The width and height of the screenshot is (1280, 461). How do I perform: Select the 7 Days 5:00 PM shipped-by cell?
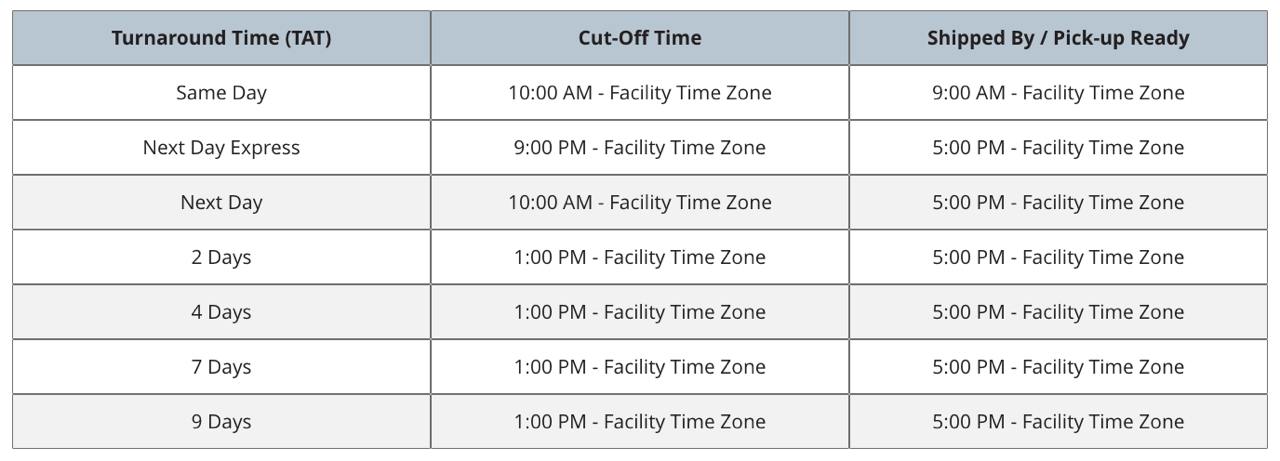(x=1058, y=367)
